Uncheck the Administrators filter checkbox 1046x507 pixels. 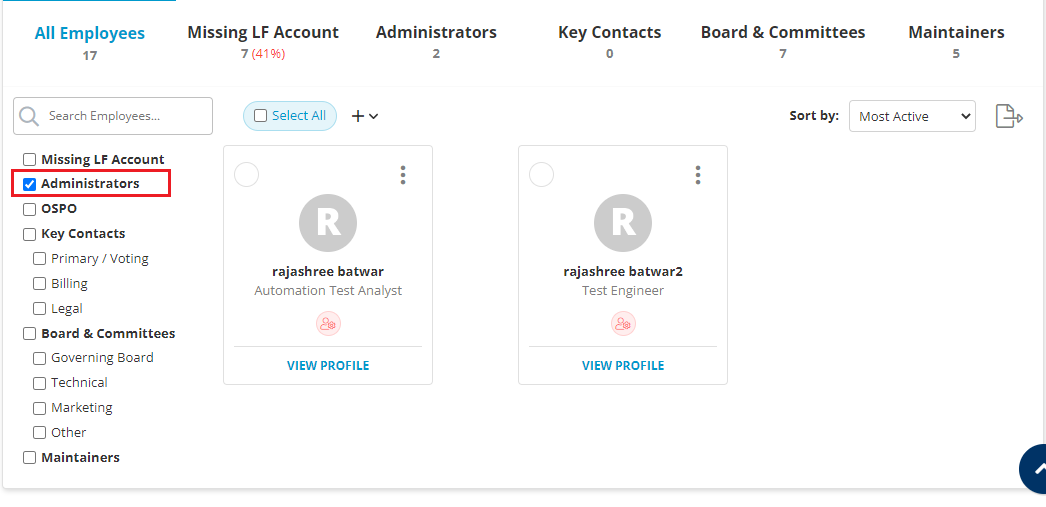click(30, 184)
